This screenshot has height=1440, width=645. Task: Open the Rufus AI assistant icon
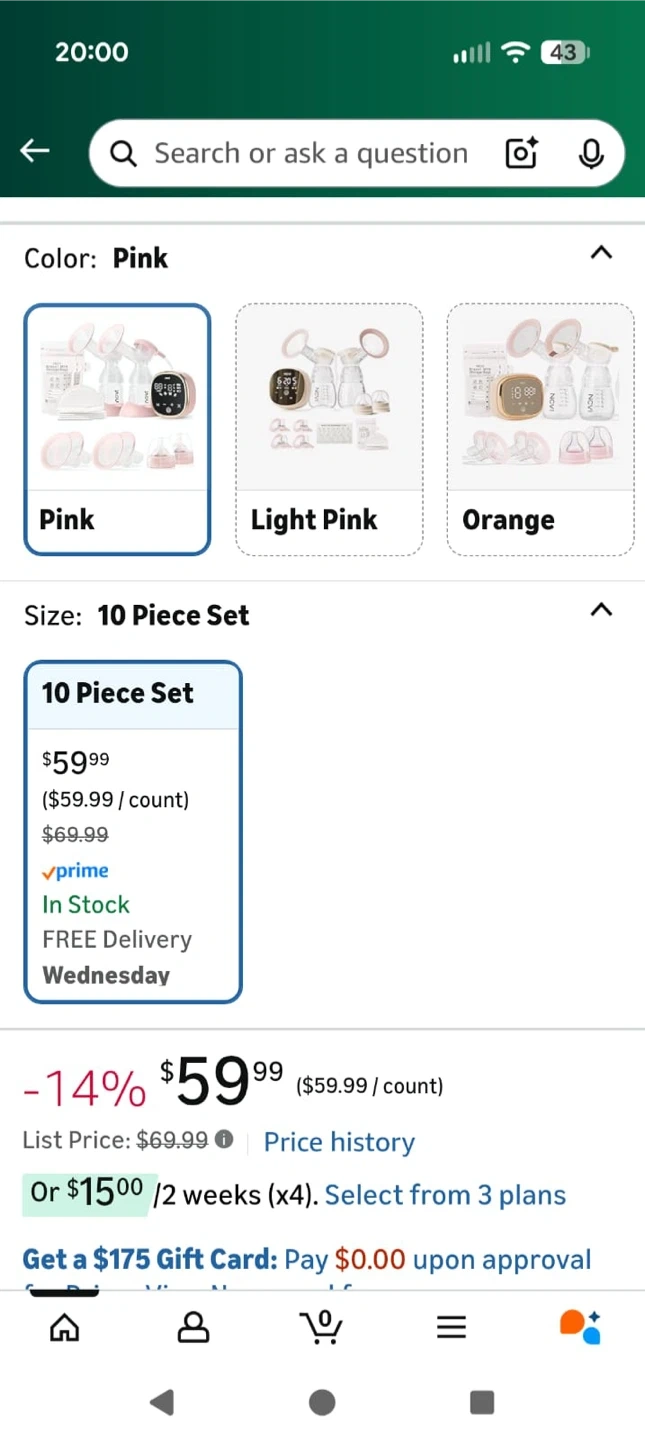[x=580, y=1326]
